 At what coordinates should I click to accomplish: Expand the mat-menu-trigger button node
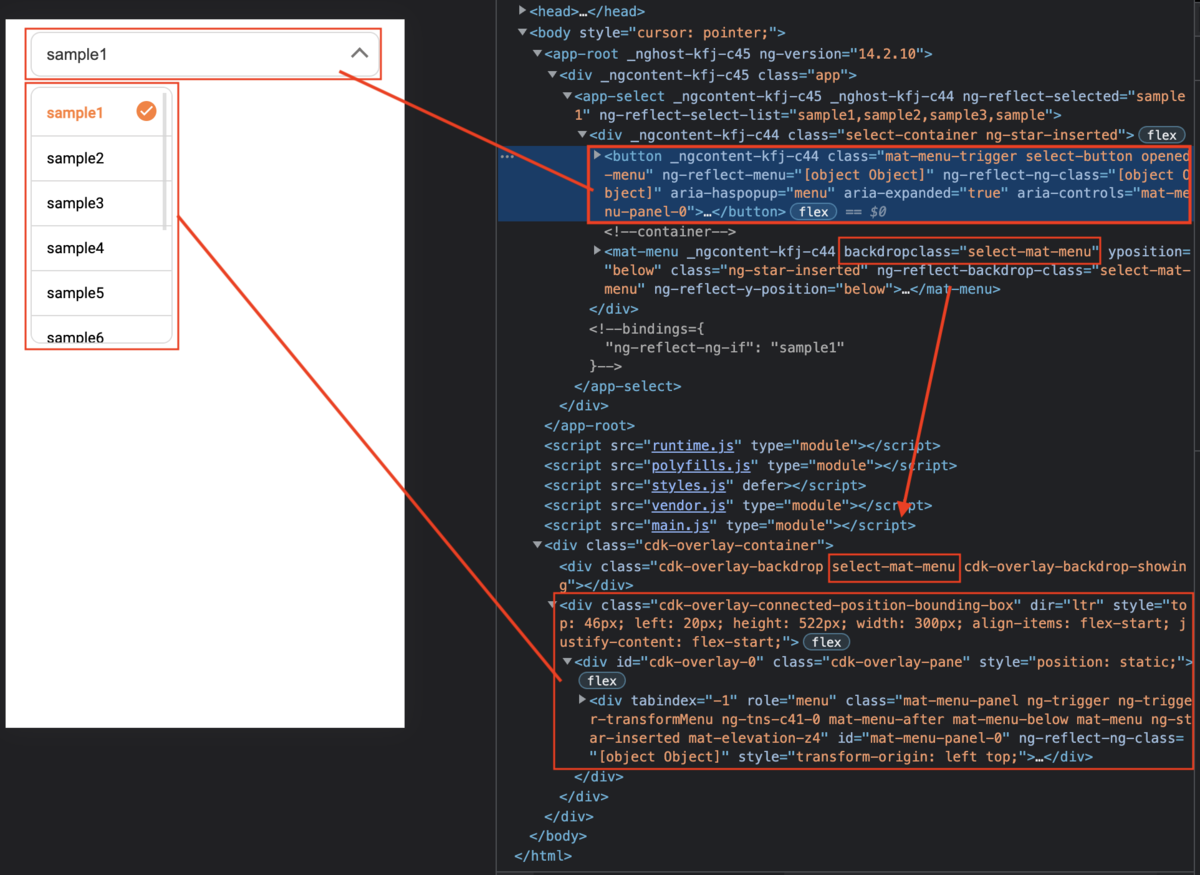(x=597, y=156)
